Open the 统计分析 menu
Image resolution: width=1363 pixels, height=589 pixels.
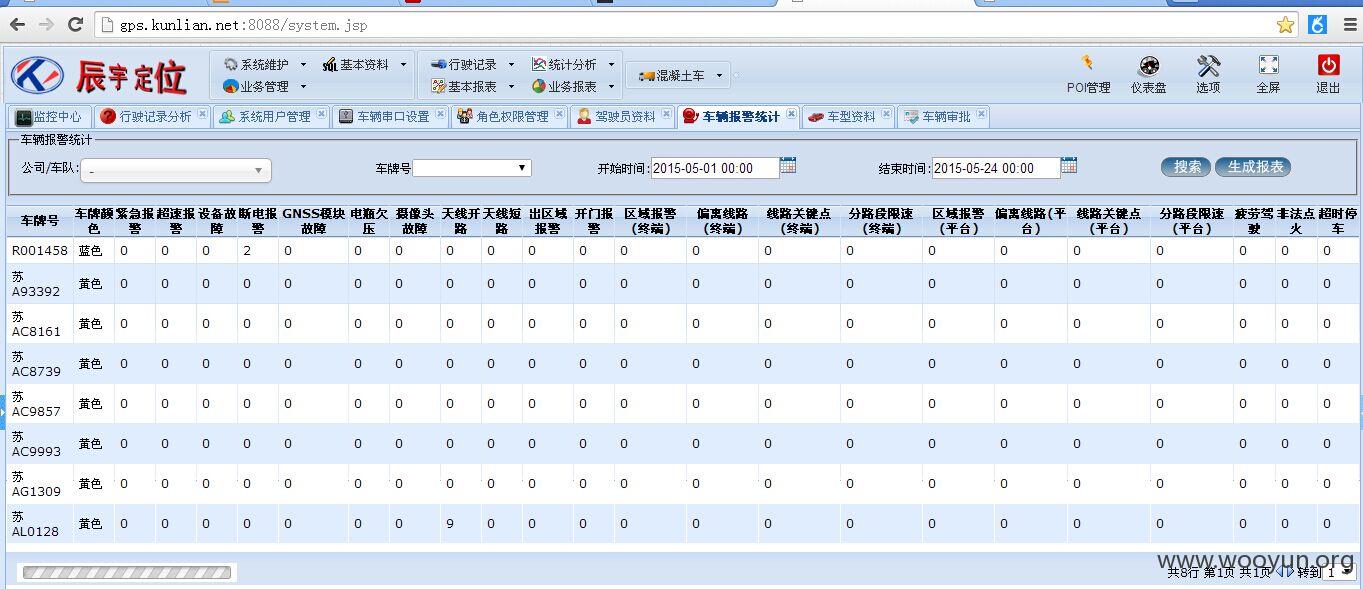[572, 64]
